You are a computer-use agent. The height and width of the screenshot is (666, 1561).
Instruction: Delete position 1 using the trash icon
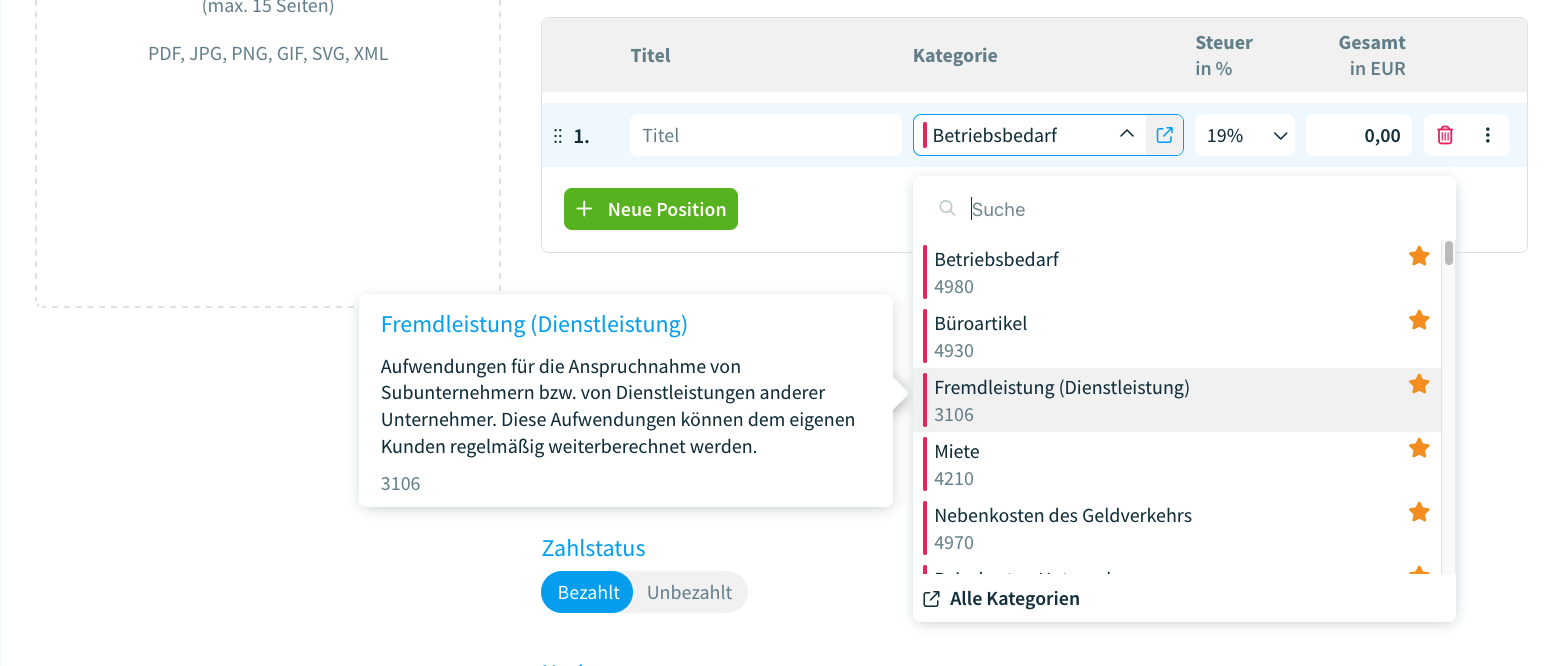1444,134
